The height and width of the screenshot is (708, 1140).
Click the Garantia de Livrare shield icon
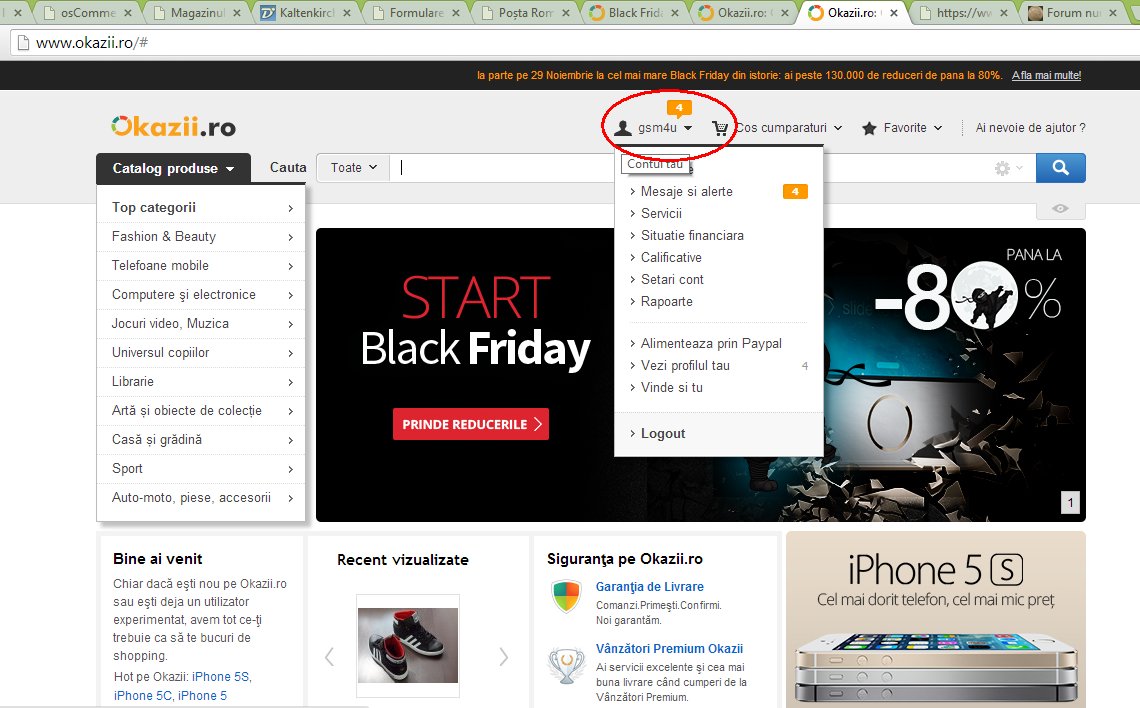click(566, 597)
